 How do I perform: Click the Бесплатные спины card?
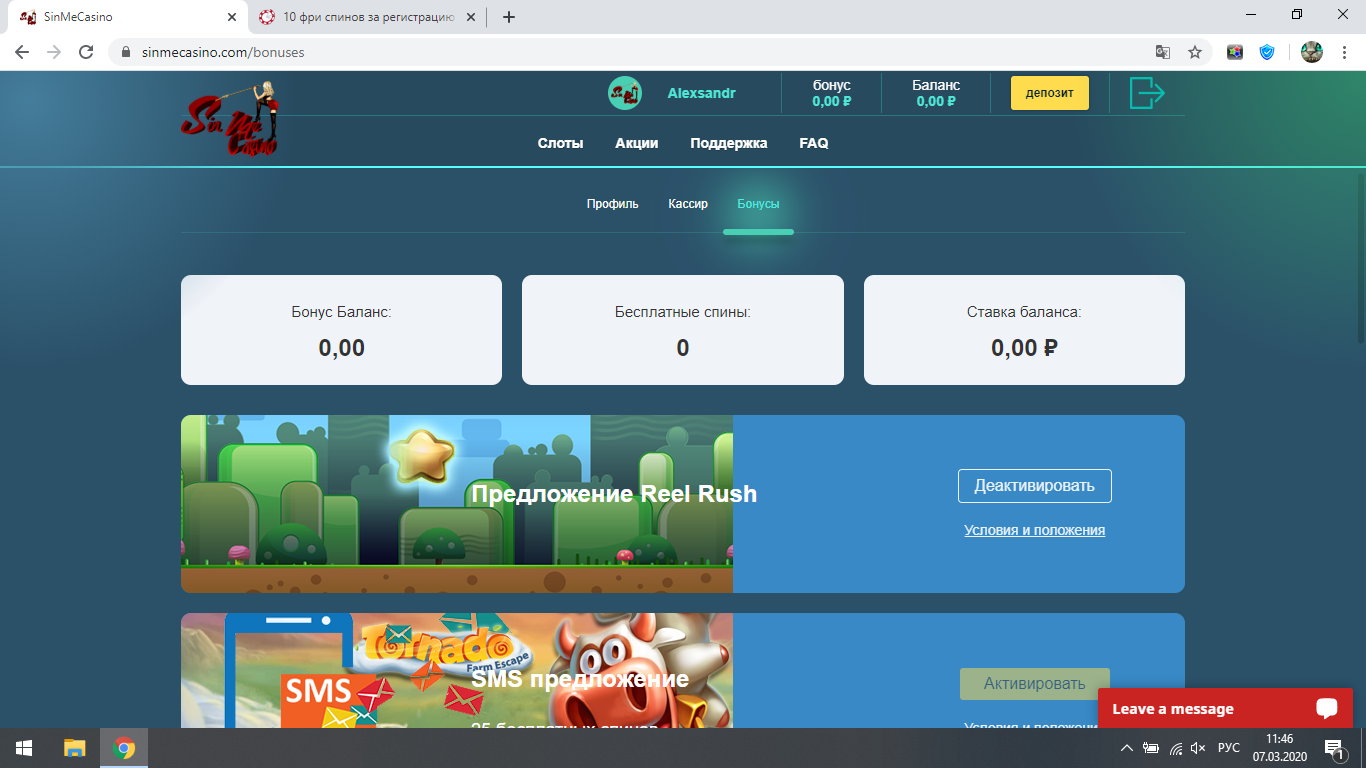[x=683, y=330]
